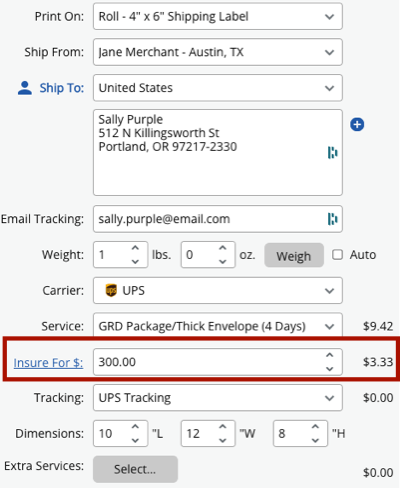Click Select button for Extra Services
This screenshot has width=400, height=488.
pyautogui.click(x=135, y=469)
